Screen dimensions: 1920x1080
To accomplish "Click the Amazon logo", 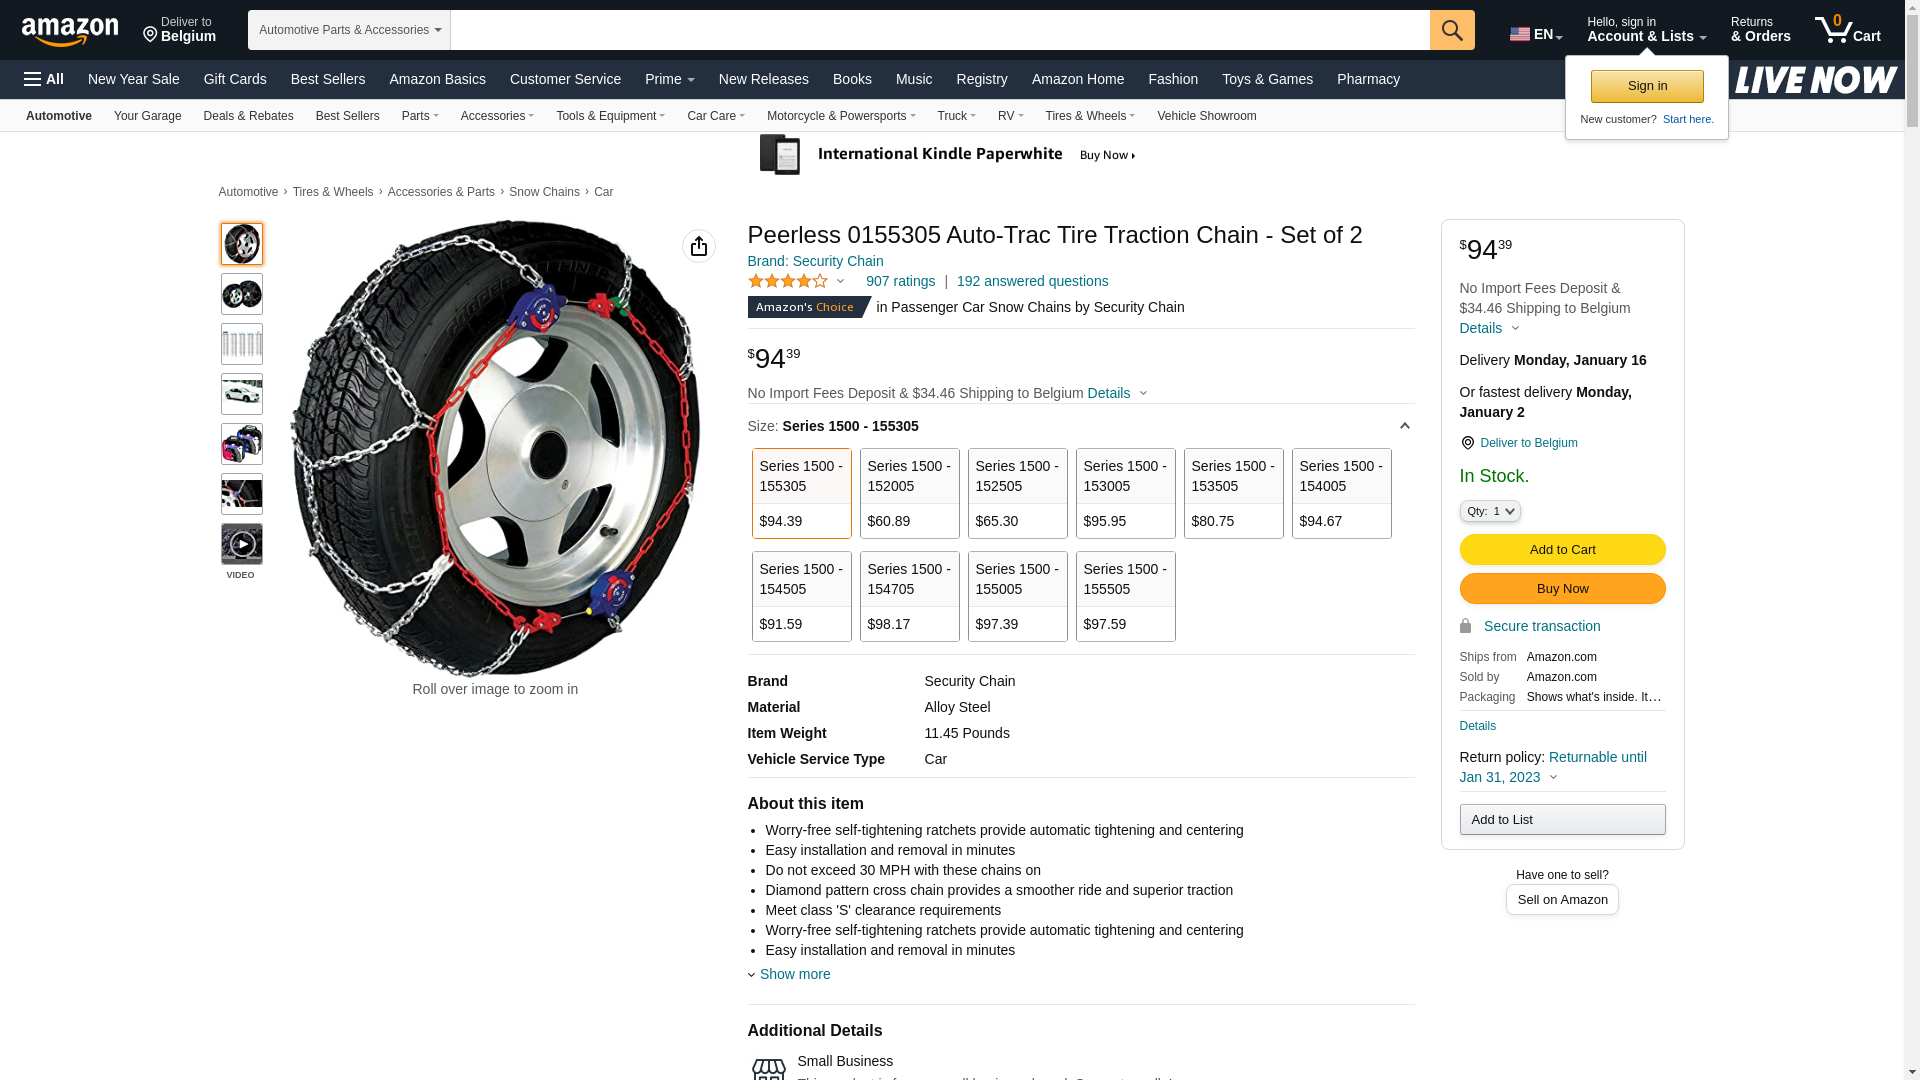I will [70, 32].
